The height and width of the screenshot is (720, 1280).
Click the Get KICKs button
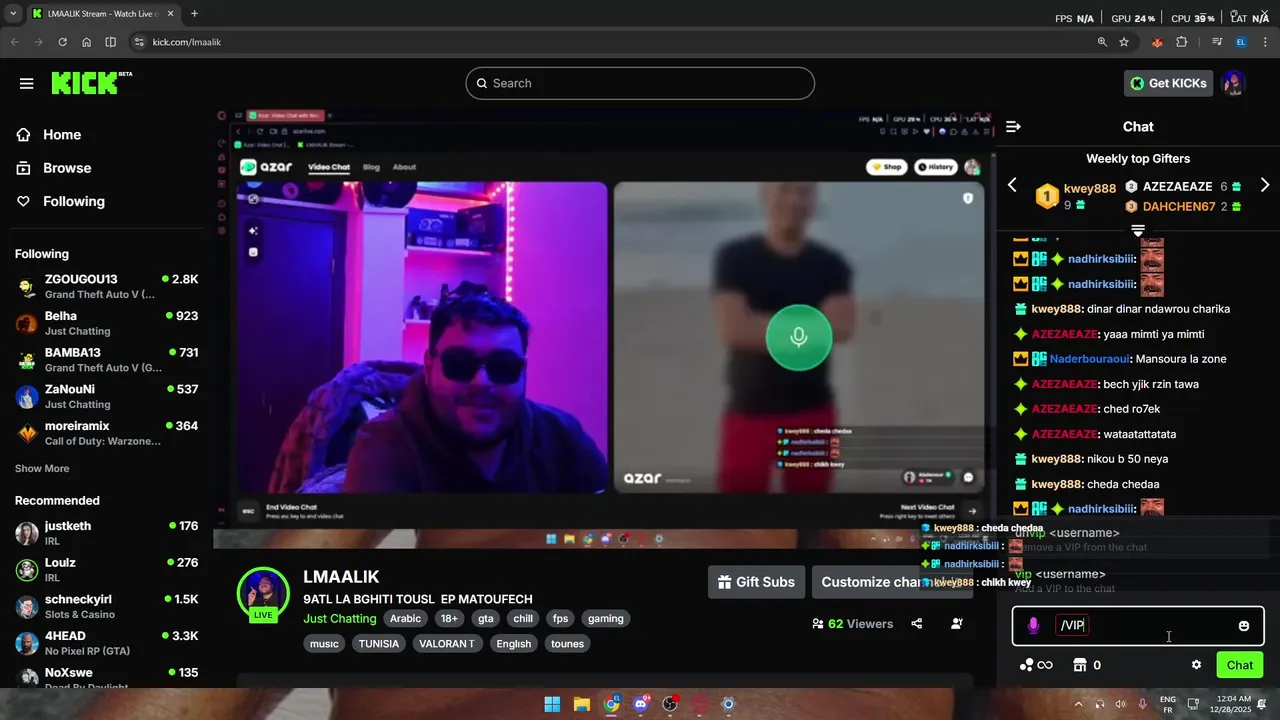pyautogui.click(x=1168, y=83)
